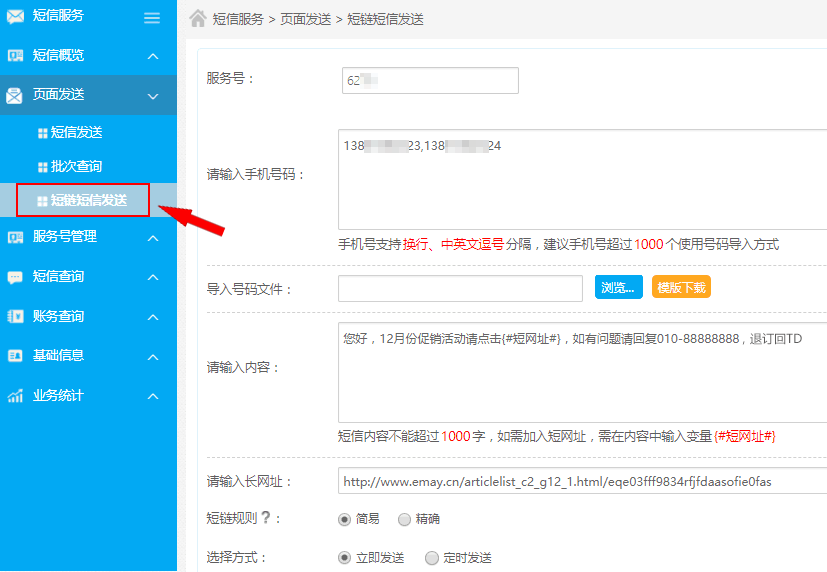Expand 短信查询 with its chevron
Viewport: 827px width, 572px height.
pyautogui.click(x=153, y=277)
